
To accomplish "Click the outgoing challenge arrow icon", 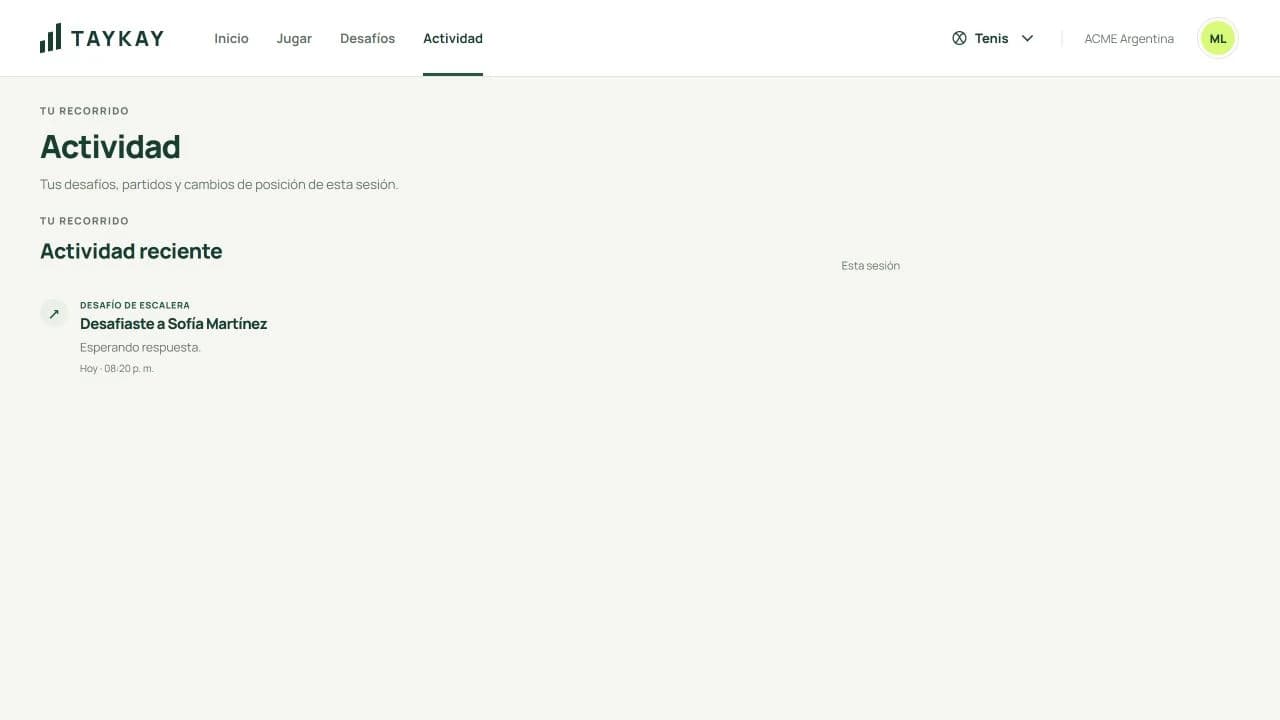I will coord(54,313).
